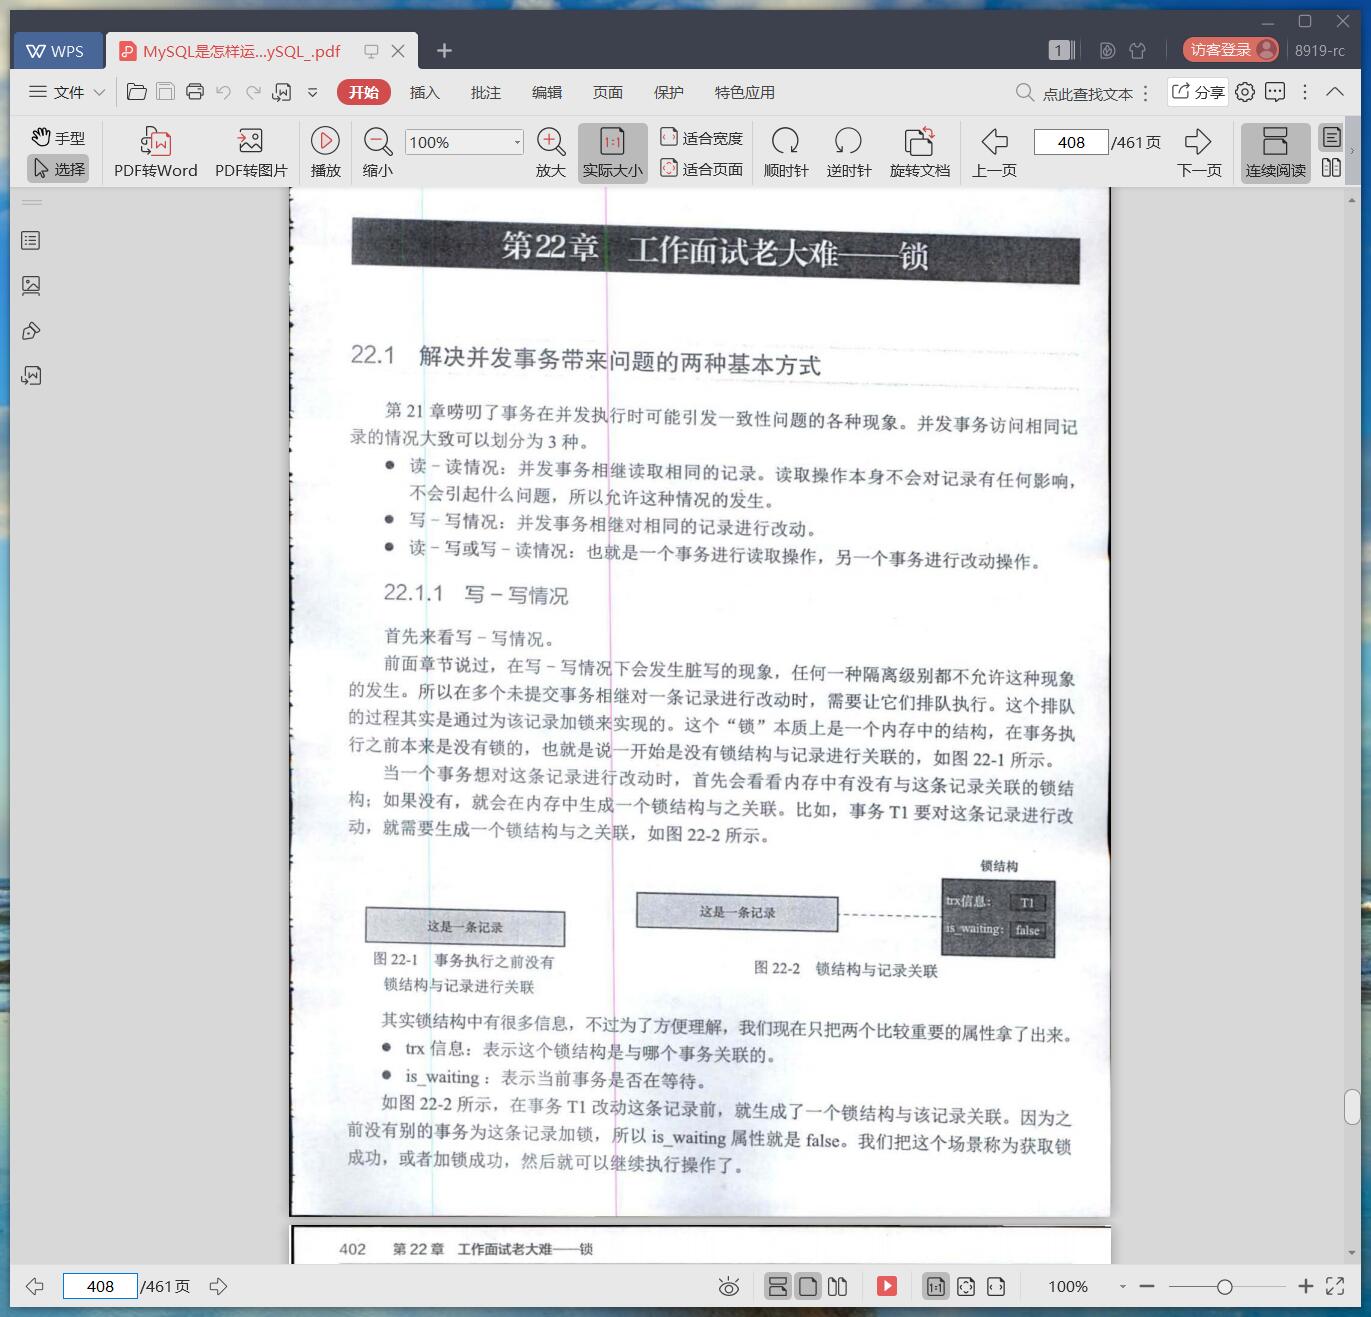
Task: Open the feedback chat bubble icon
Action: tap(1275, 92)
